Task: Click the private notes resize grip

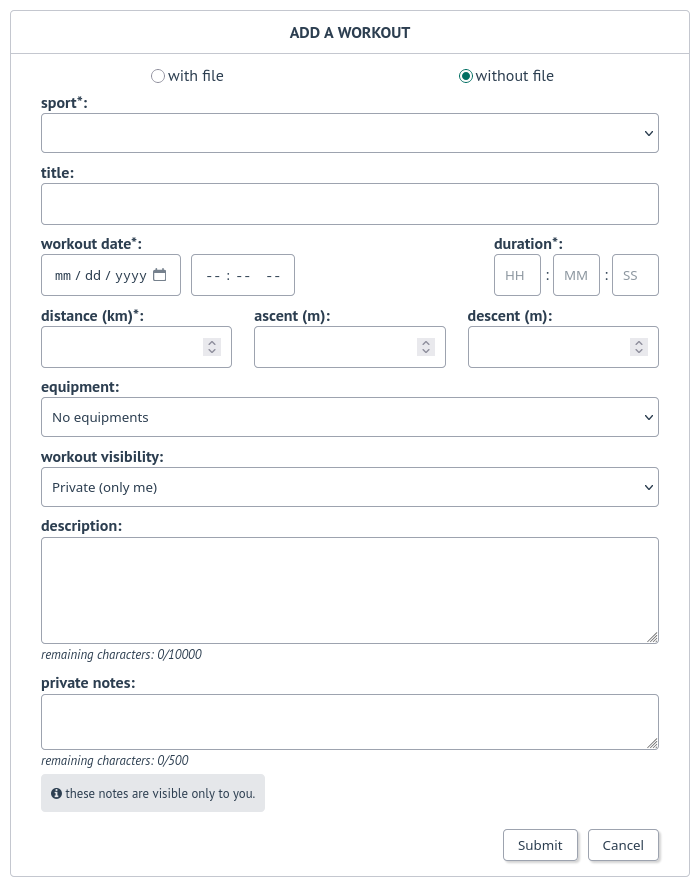Action: [653, 743]
